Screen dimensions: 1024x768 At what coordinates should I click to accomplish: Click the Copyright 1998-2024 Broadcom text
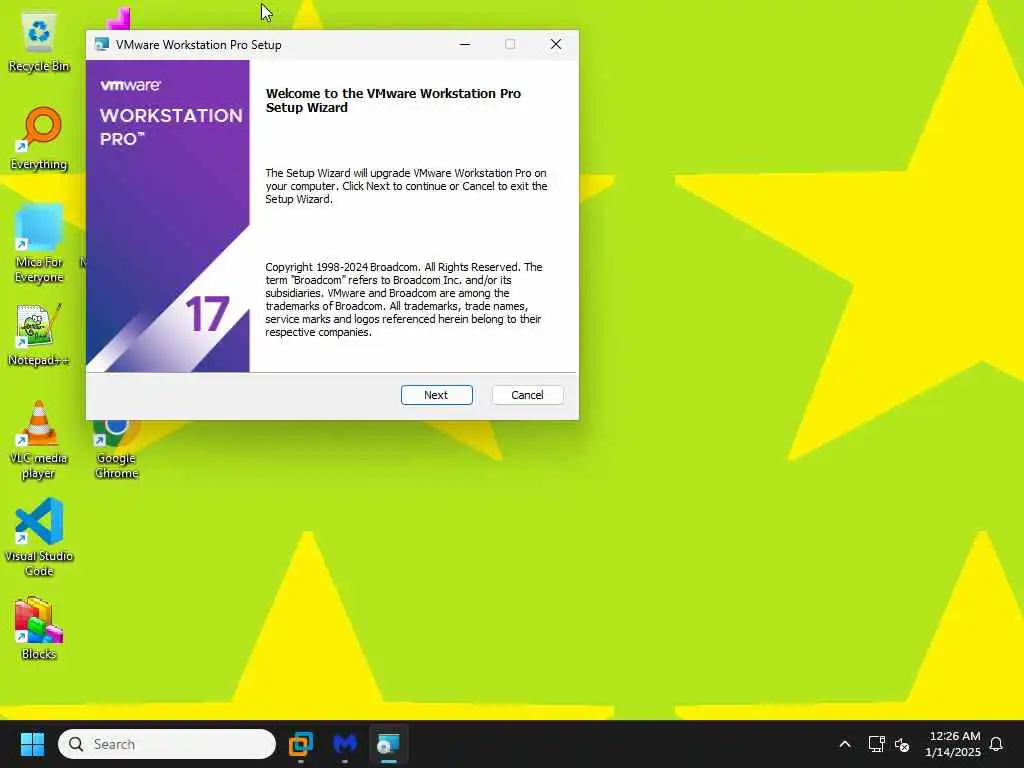(404, 299)
